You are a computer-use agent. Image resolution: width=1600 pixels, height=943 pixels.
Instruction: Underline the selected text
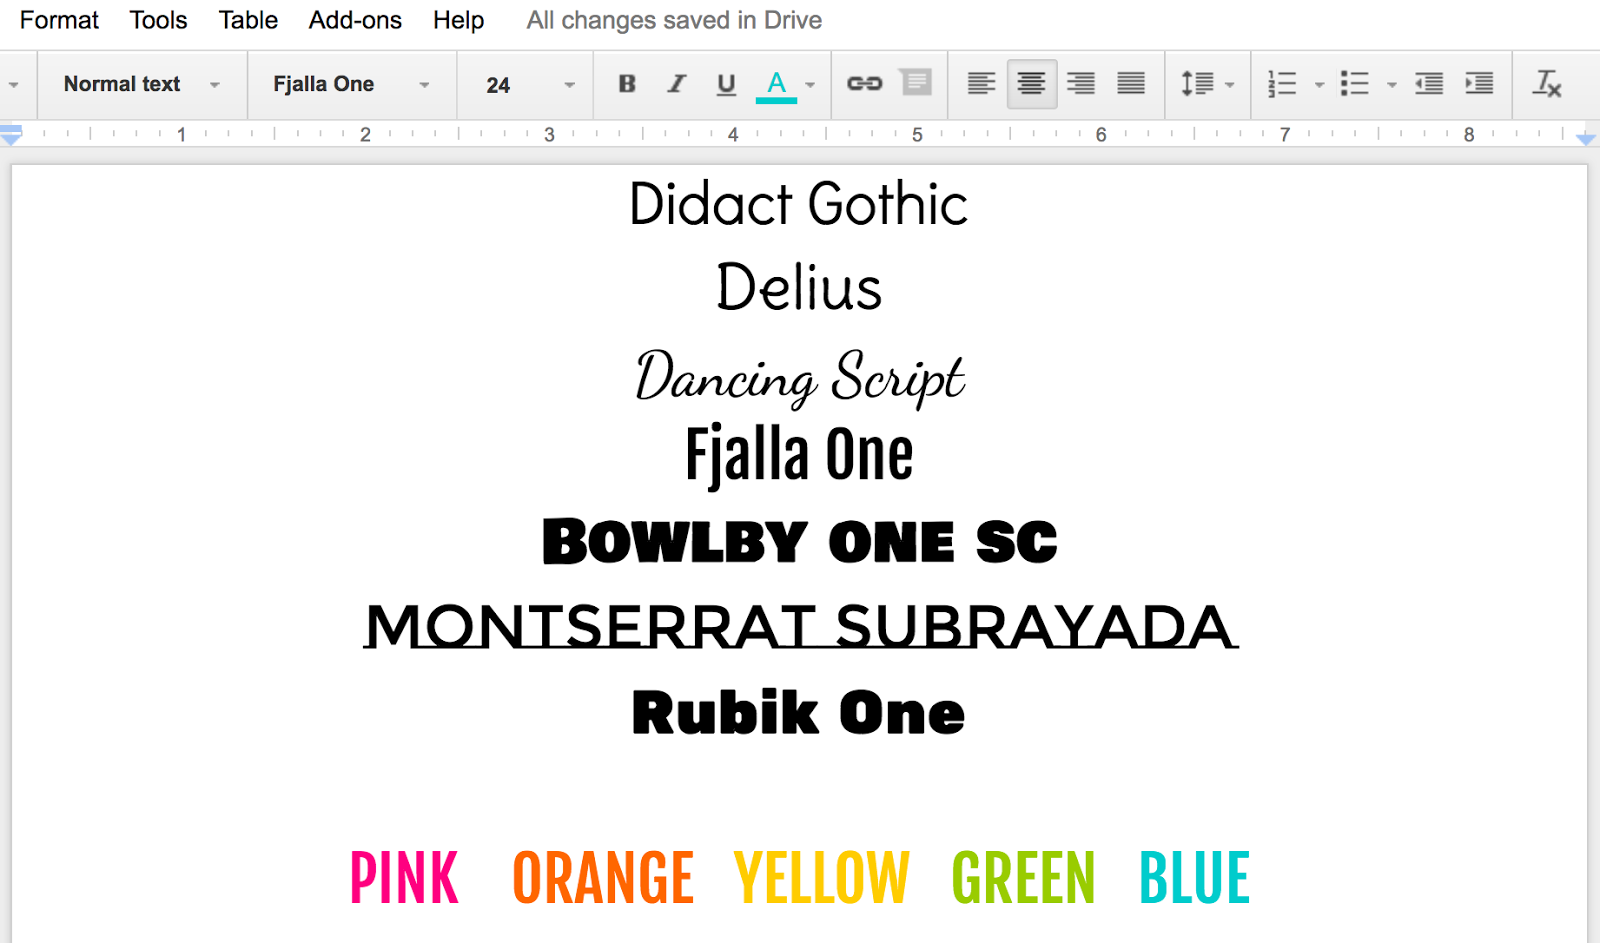(725, 84)
